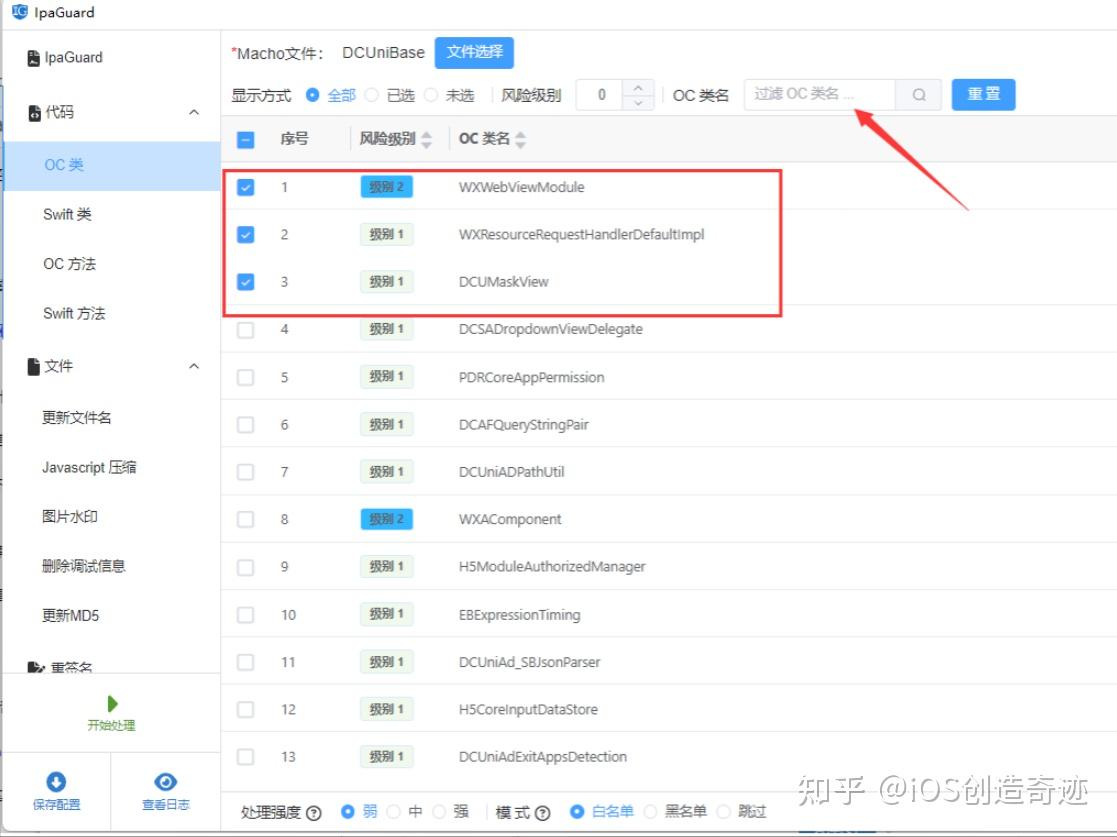Click the select-all header checkbox
The width and height of the screenshot is (1117, 837).
pos(245,140)
